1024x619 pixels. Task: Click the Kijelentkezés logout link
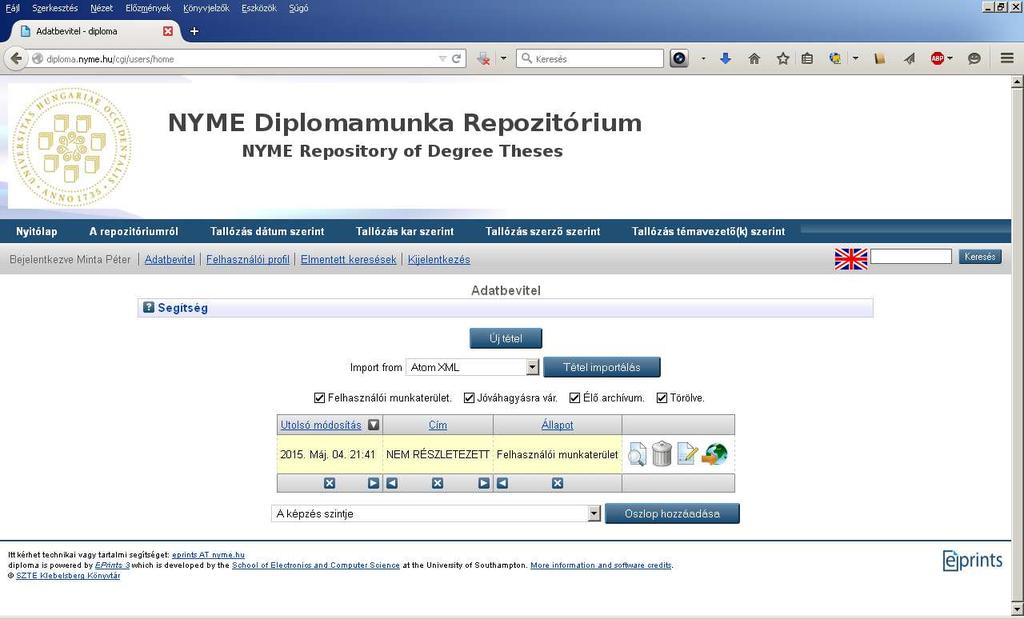[x=439, y=259]
